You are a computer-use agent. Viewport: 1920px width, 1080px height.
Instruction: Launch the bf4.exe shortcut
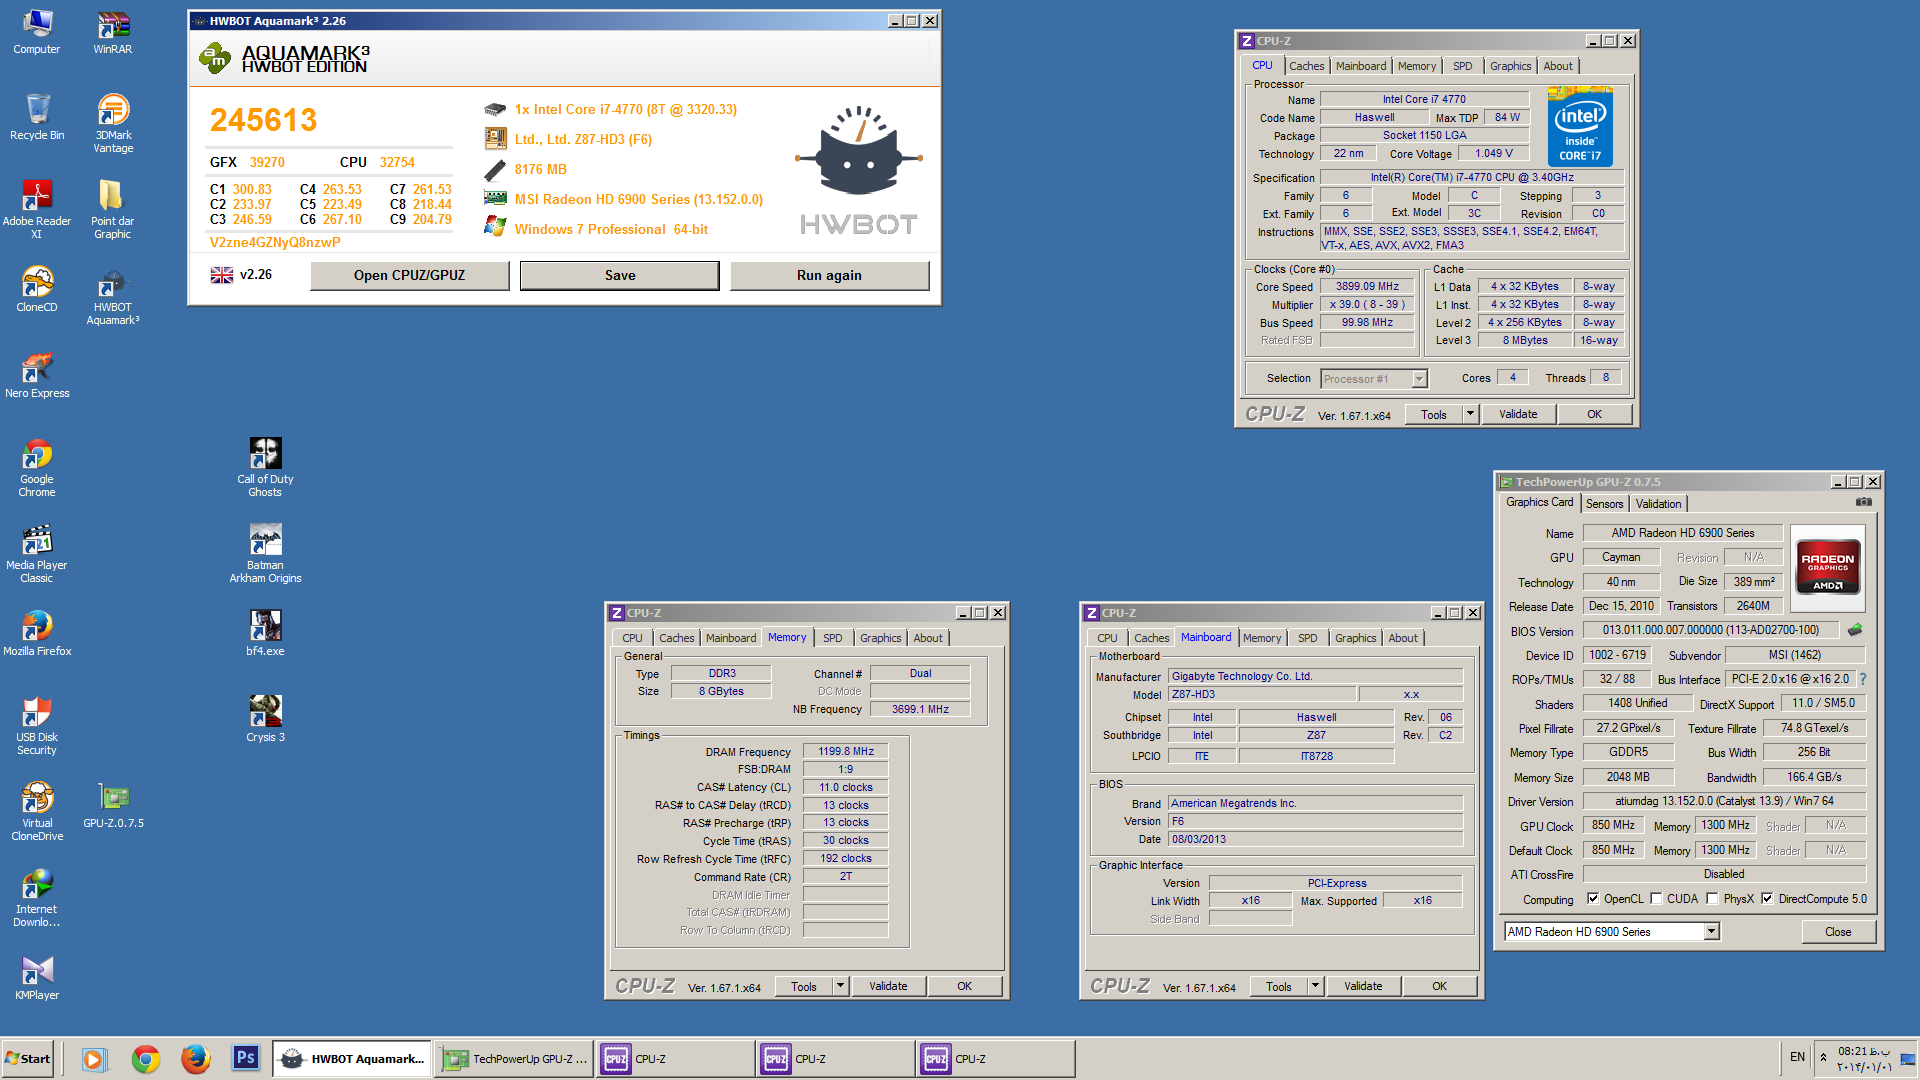pyautogui.click(x=265, y=634)
